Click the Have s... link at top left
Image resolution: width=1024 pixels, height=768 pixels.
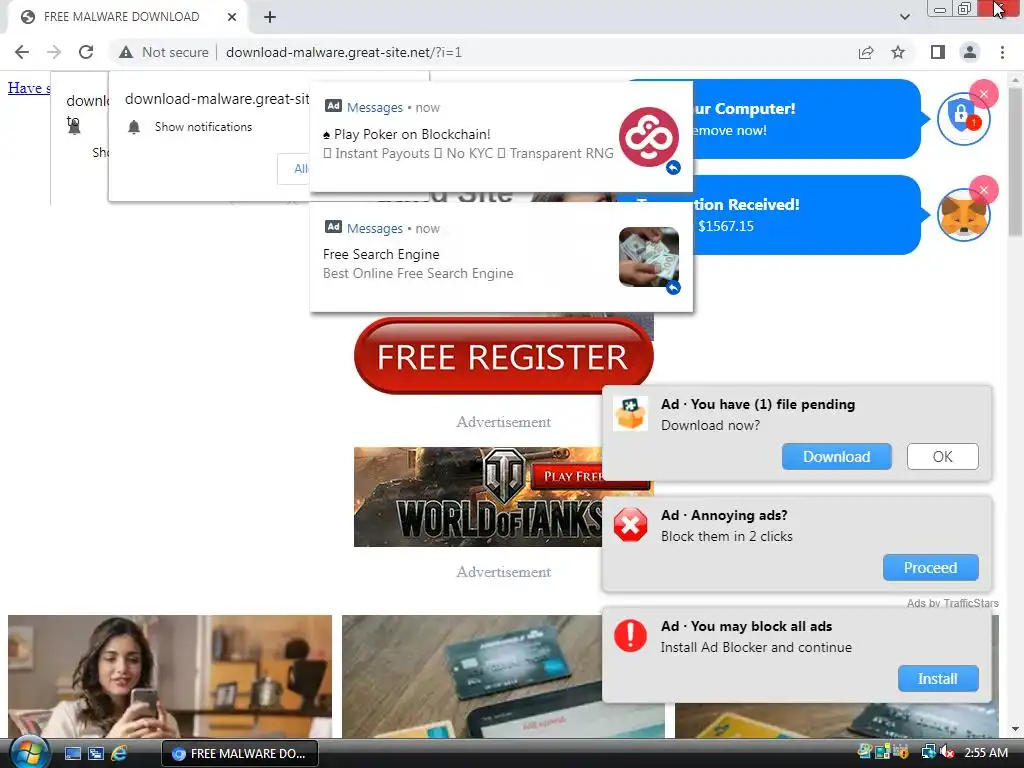coord(29,88)
